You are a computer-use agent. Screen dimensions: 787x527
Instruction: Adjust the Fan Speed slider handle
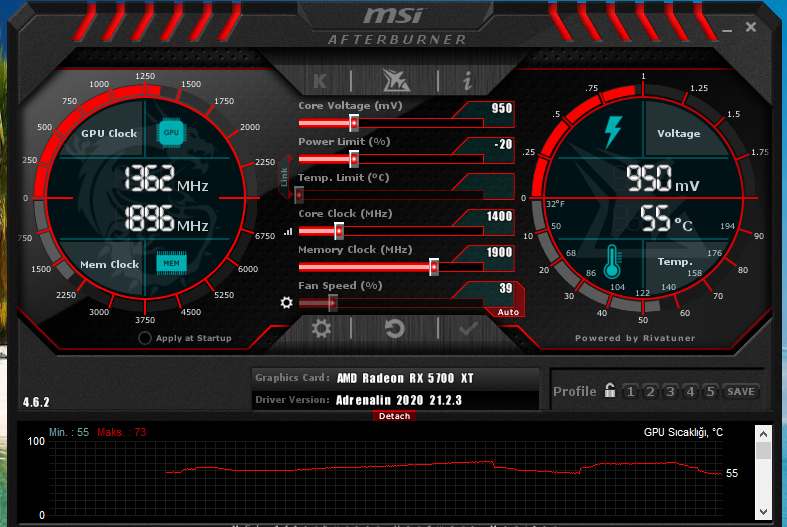[x=332, y=303]
